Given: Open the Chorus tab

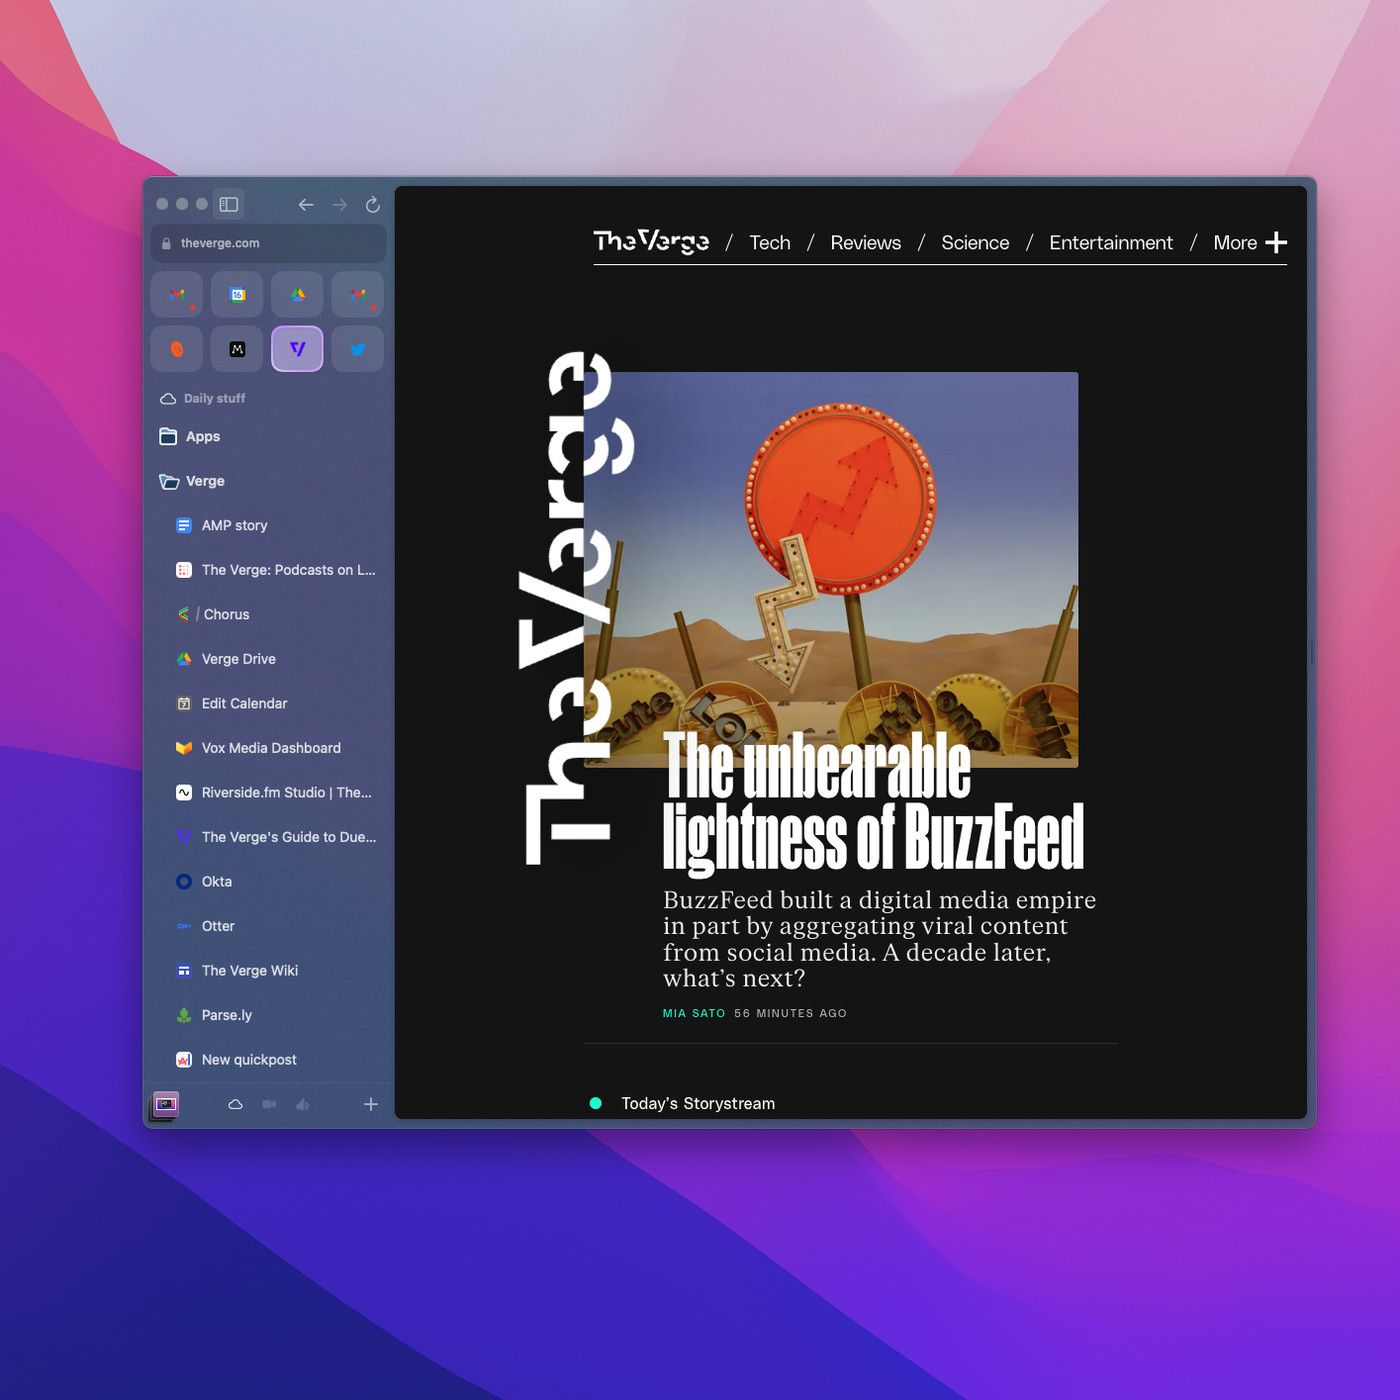Looking at the screenshot, I should click(268, 614).
